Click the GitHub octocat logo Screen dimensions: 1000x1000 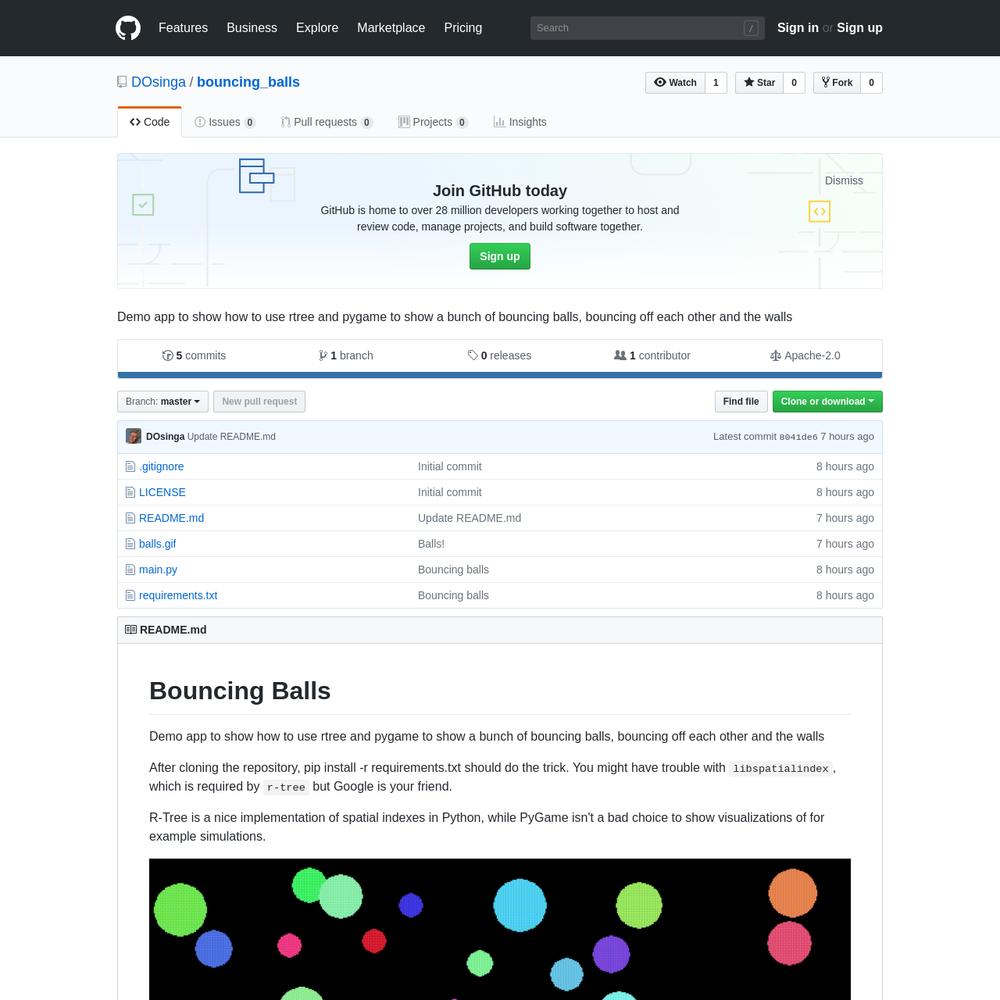(128, 28)
